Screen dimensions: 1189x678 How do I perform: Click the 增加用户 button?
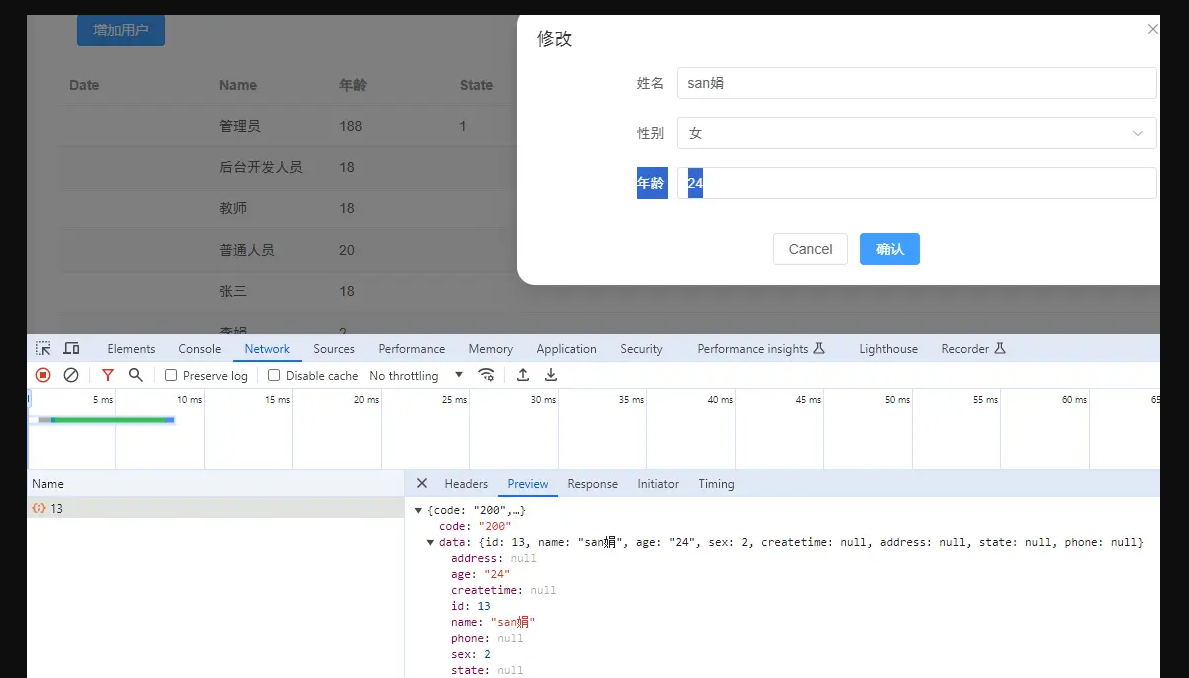pos(121,30)
